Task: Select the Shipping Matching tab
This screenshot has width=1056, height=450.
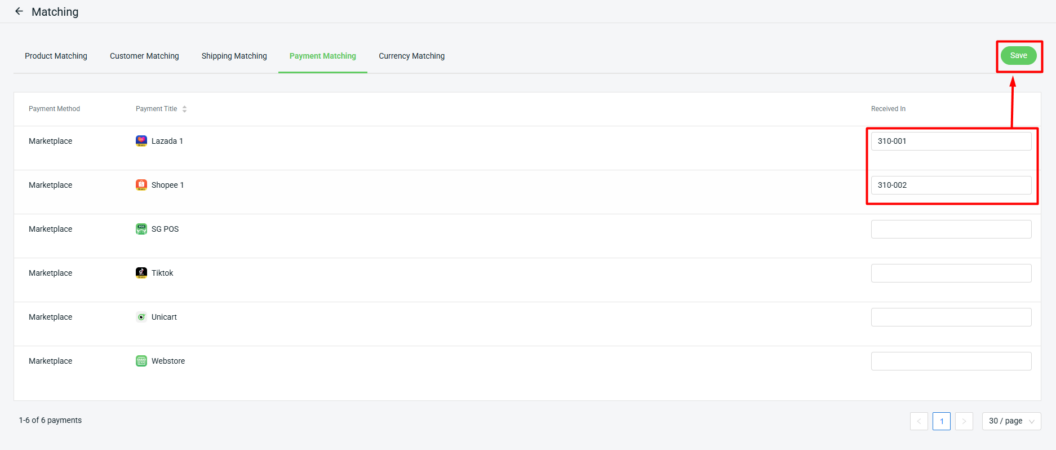Action: [x=234, y=56]
